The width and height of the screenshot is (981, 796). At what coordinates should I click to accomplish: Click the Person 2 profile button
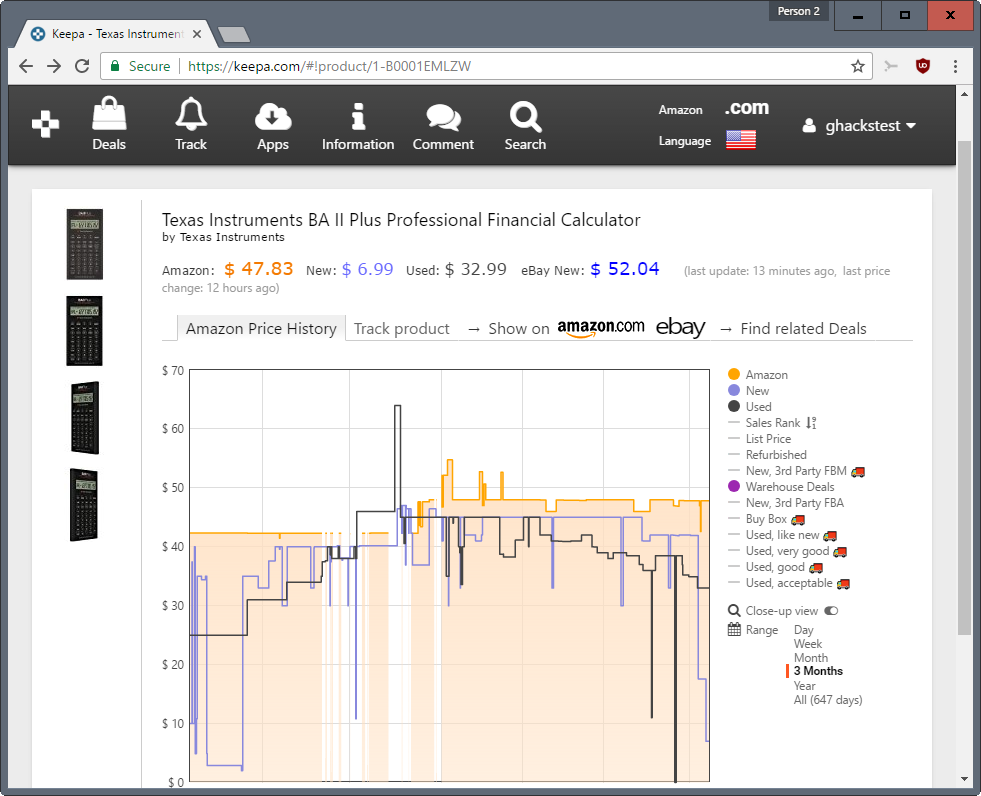click(x=798, y=11)
